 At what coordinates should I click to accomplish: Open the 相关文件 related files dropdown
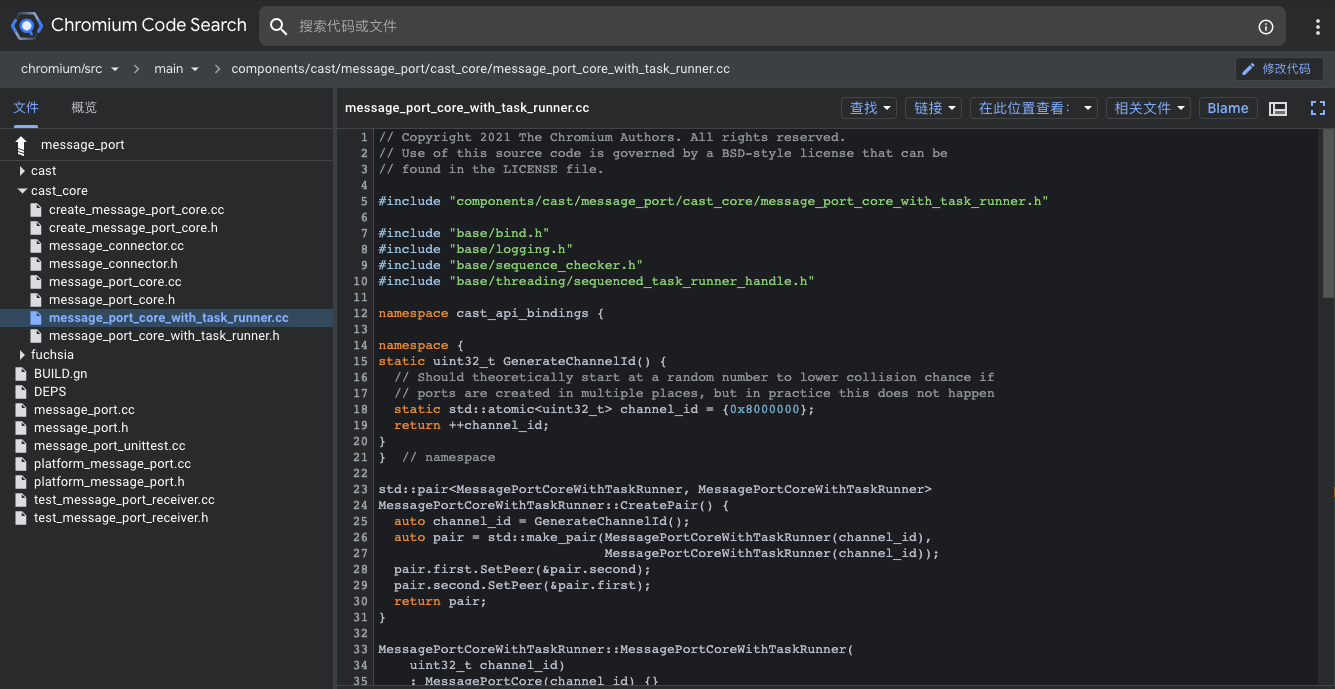(1149, 108)
